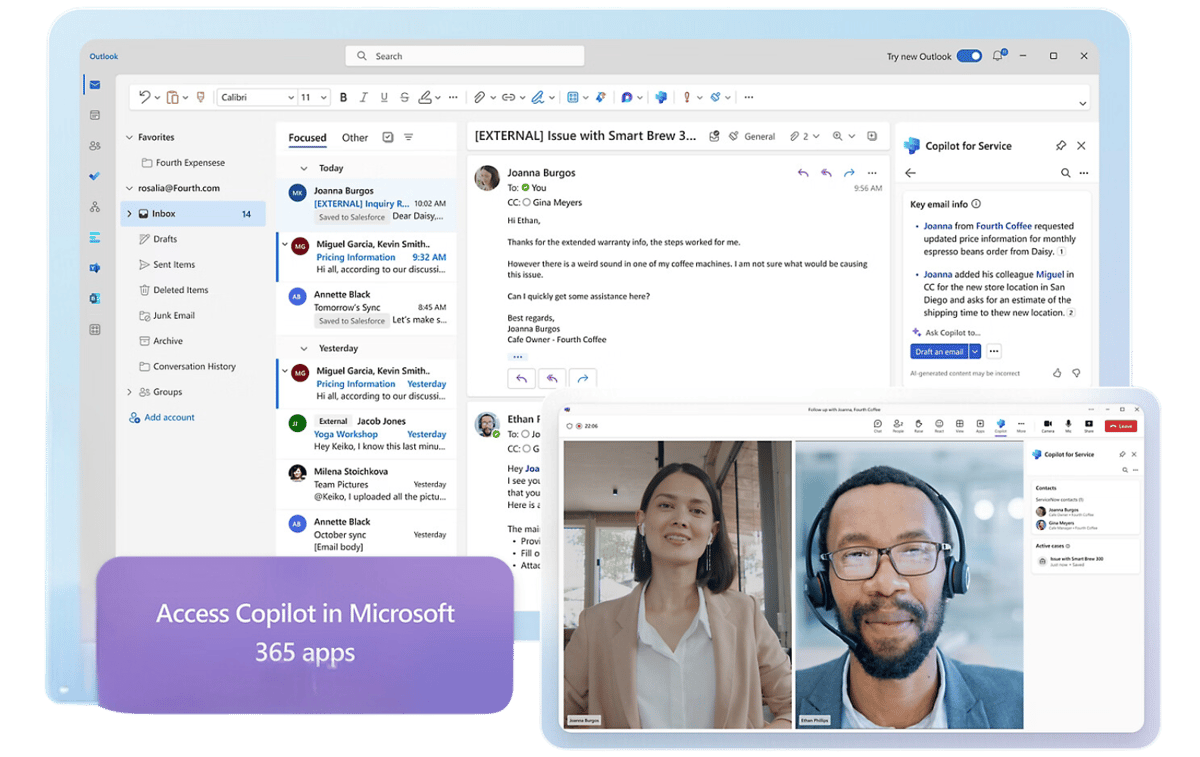Click the Paste clipboard icon
Viewport: 1200px width, 757px height.
pos(173,97)
